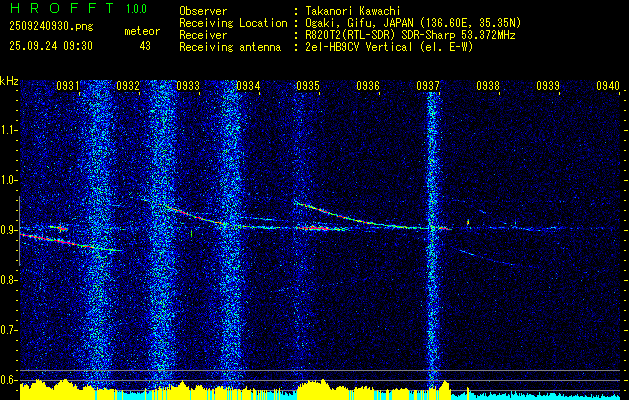Click the 25.09.24 09:30 timestamp
This screenshot has height=400, width=629.
[x=50, y=46]
